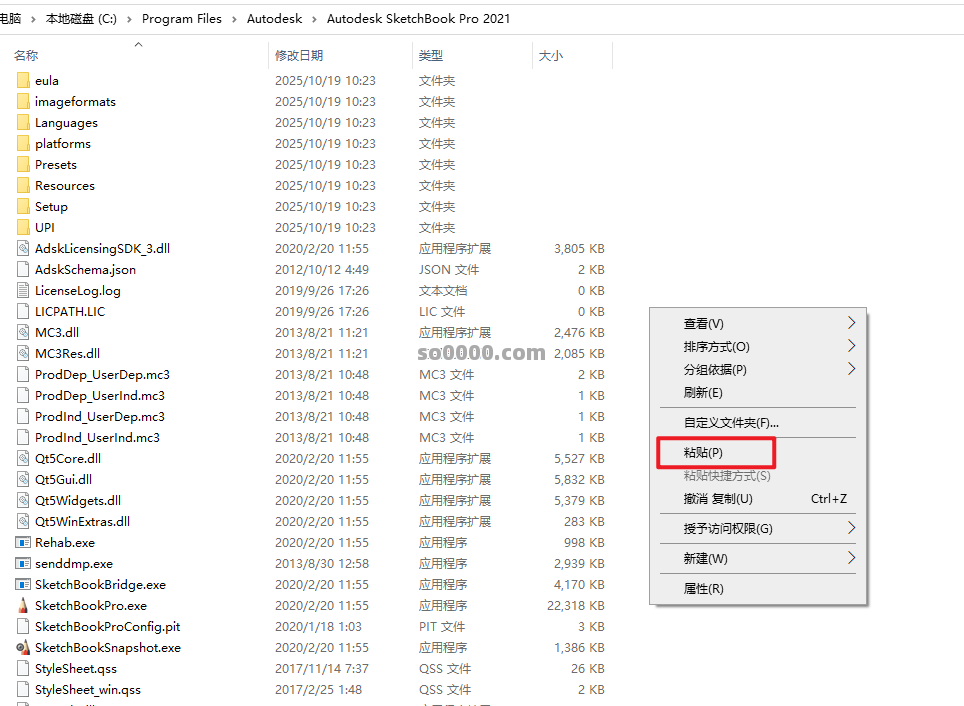Viewport: 964px width, 706px height.
Task: Click the Languages folder icon
Action: (23, 122)
